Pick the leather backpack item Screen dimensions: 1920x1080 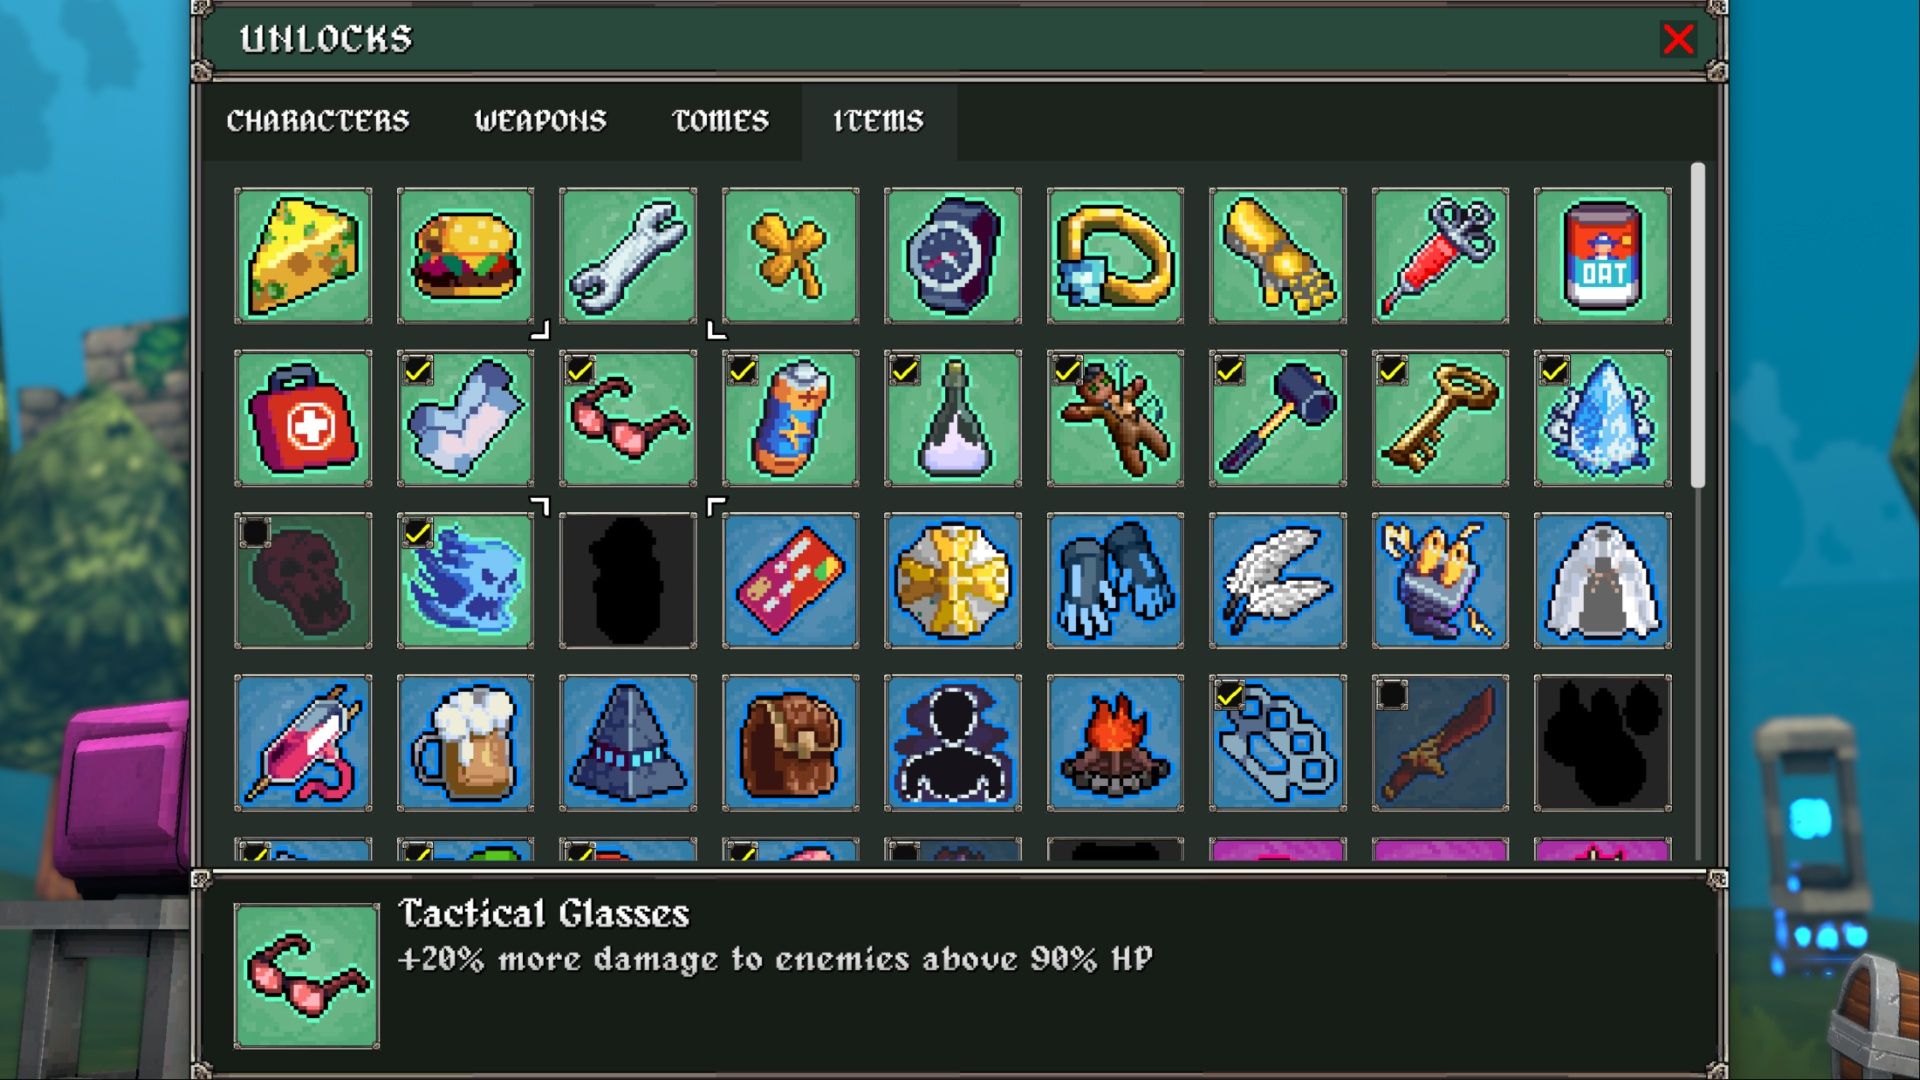point(790,743)
